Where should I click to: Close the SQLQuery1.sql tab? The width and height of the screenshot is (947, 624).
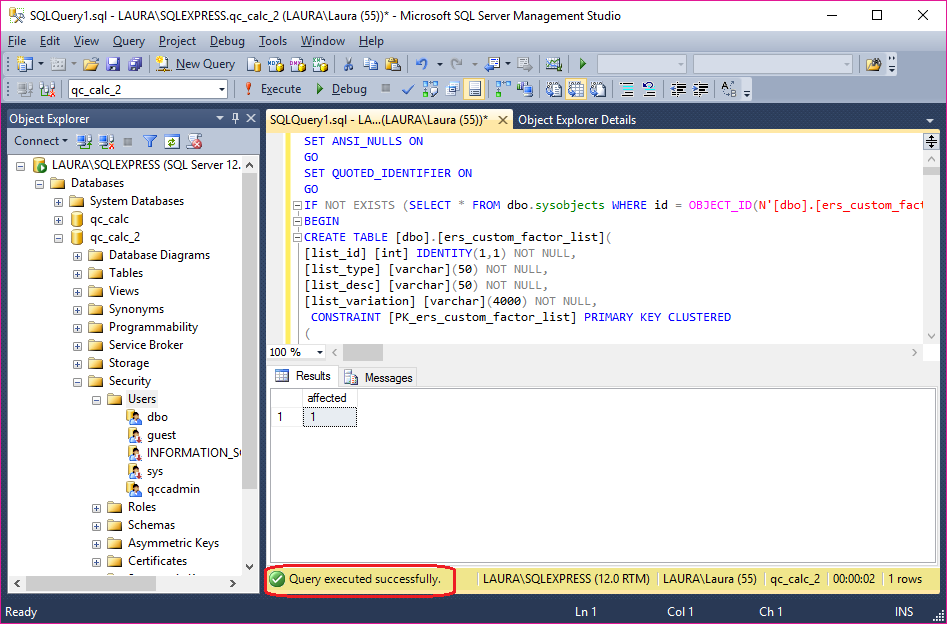coord(502,120)
